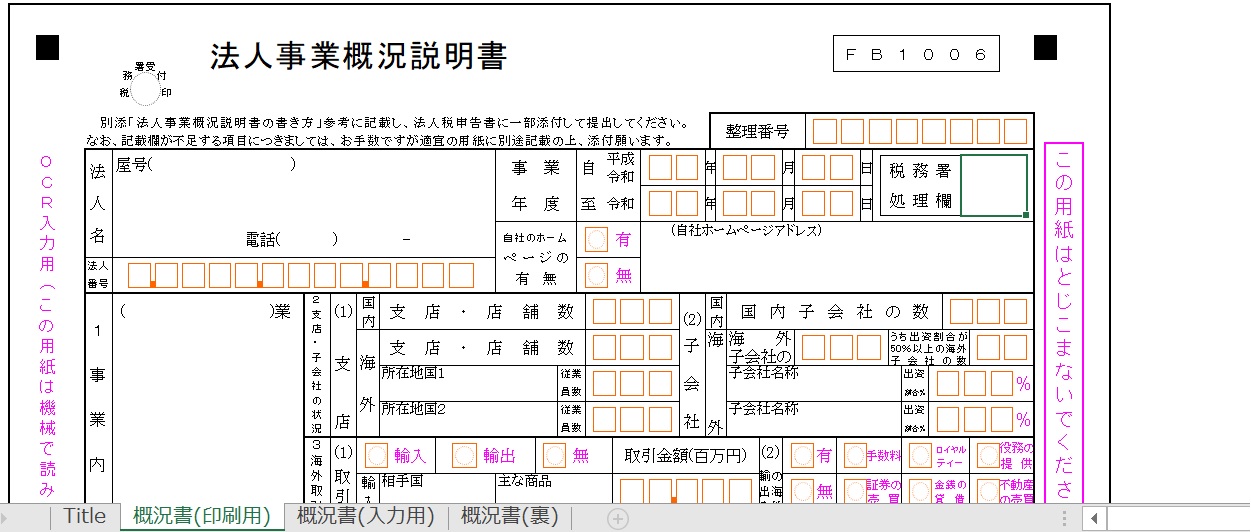1251x532 pixels.
Task: Check the 無 circle next to 輸出
Action: click(x=553, y=455)
